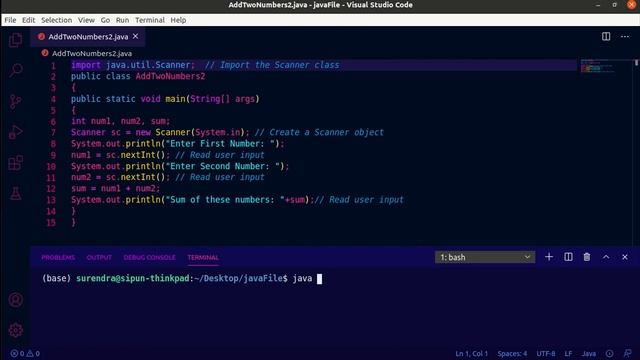
Task: Click the errors and warnings status indicator
Action: pos(25,353)
